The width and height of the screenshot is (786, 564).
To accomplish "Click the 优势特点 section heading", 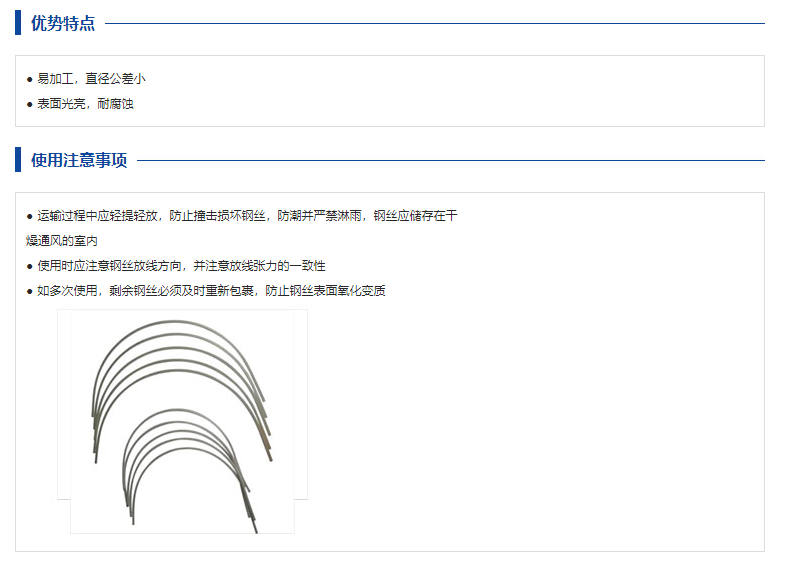I will (x=63, y=23).
